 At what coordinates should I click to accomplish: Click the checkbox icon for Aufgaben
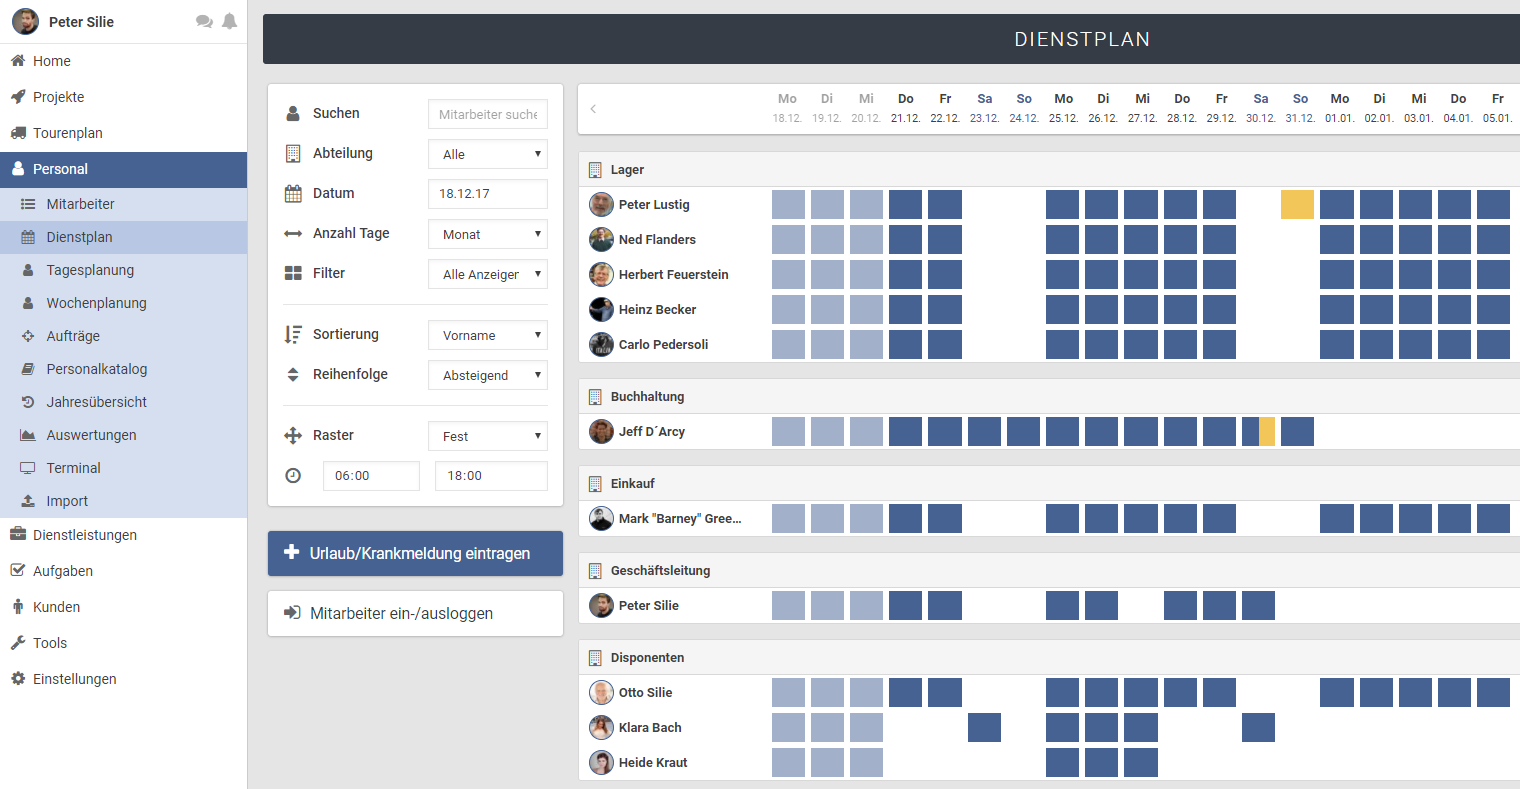(18, 571)
